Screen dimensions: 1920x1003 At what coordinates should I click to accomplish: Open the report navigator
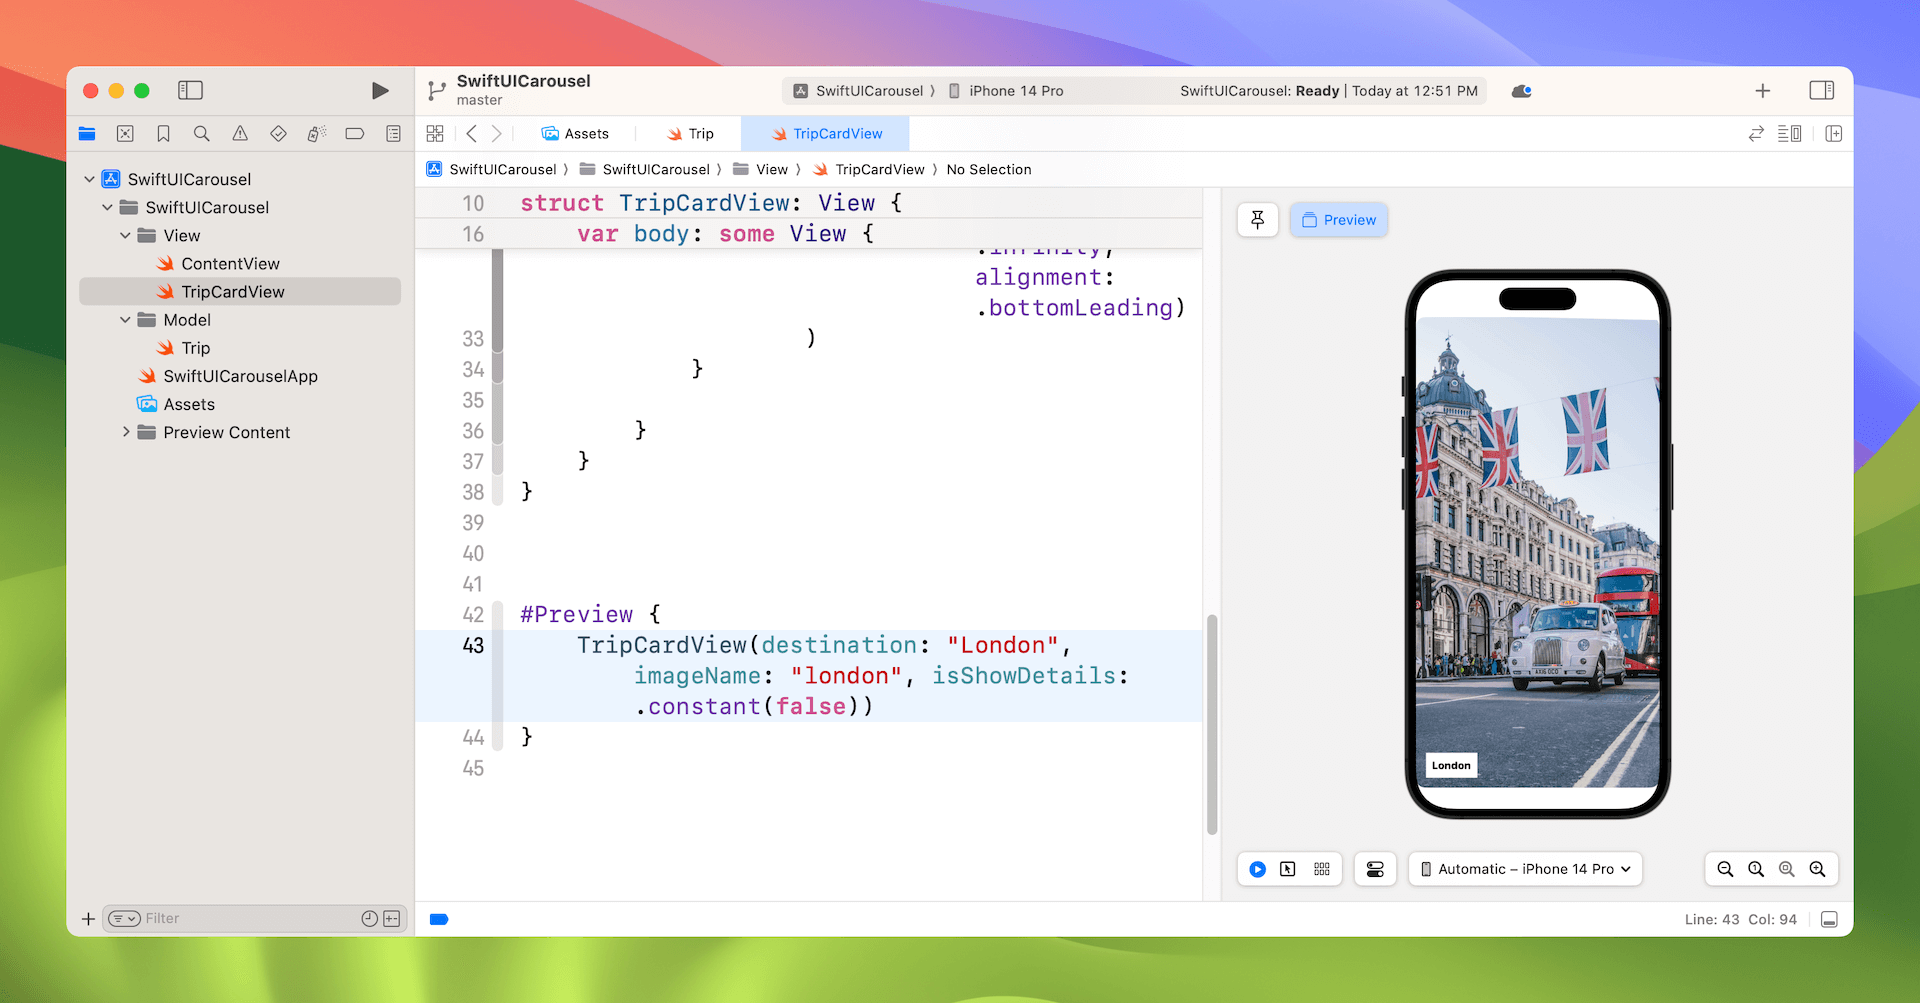(x=393, y=134)
